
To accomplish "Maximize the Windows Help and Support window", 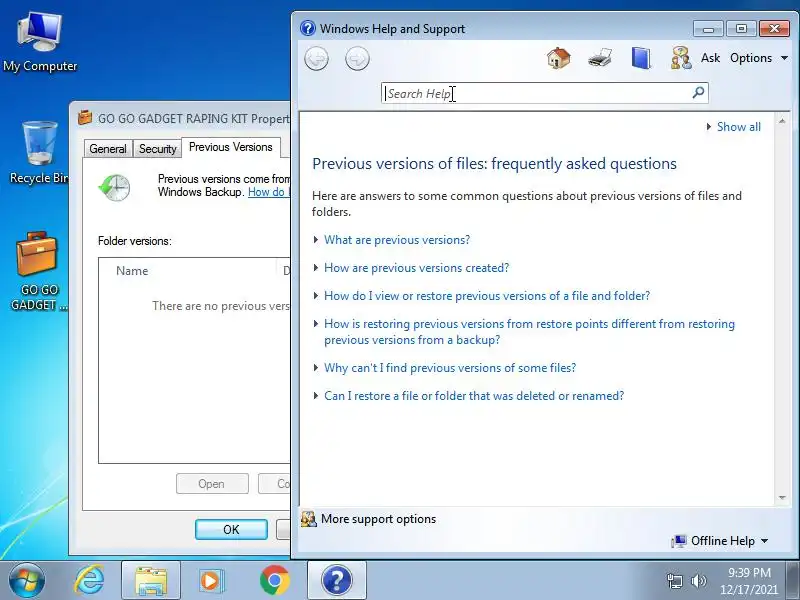I will pos(741,29).
